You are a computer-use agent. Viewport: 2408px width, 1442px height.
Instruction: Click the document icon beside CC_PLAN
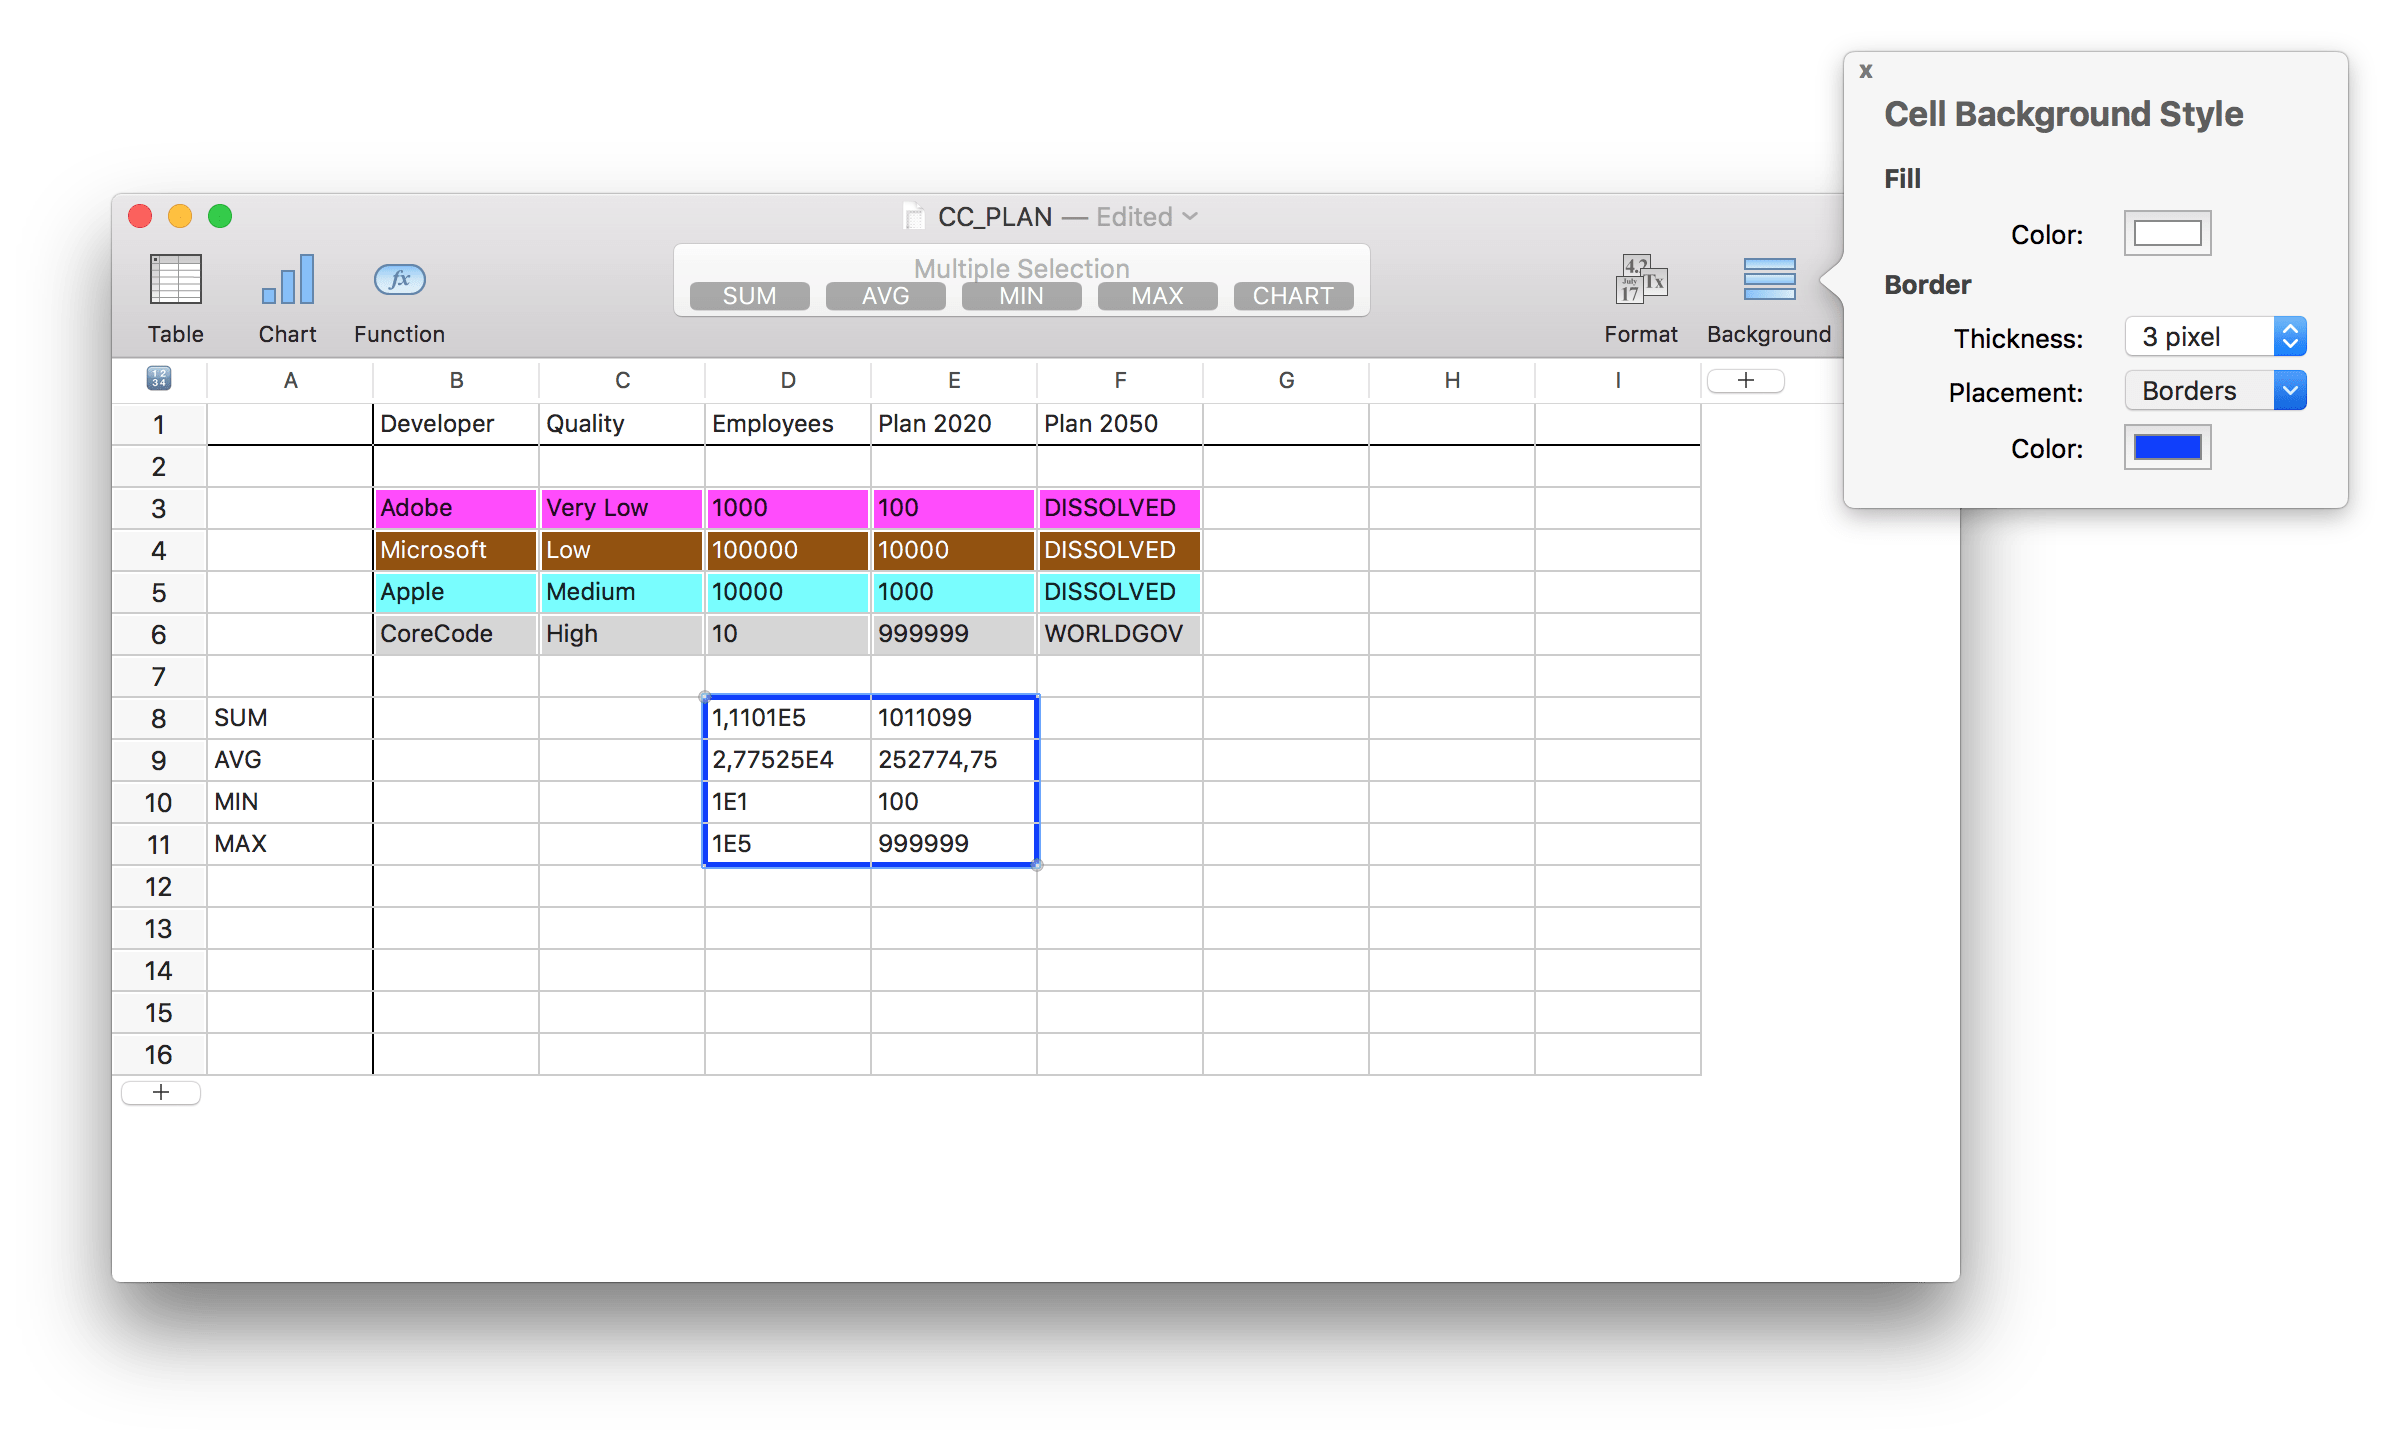[x=913, y=216]
